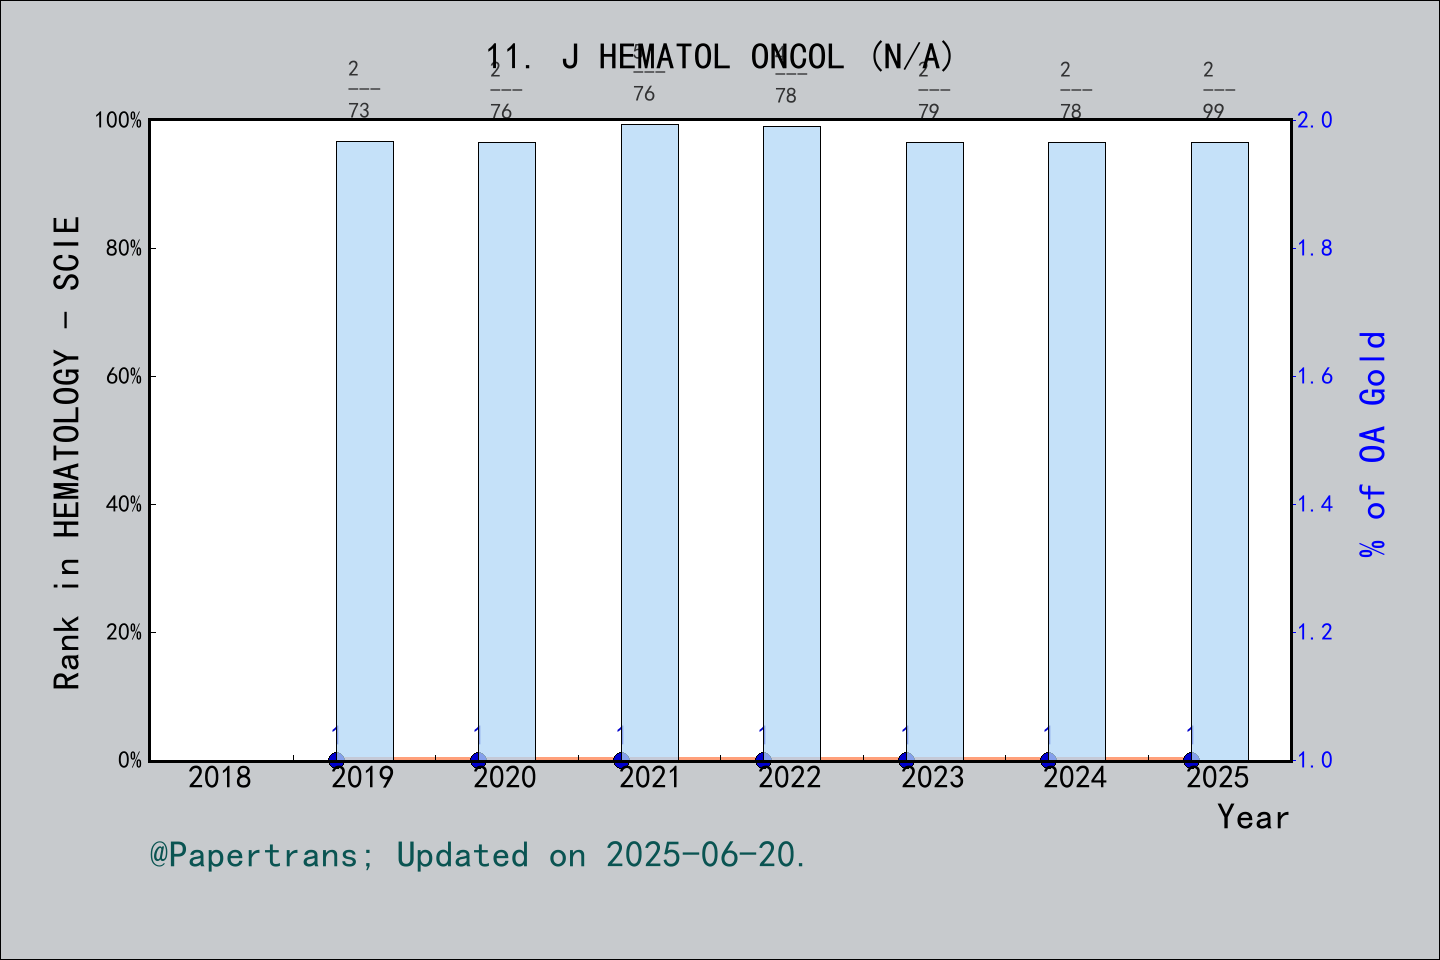
Task: Select the 2019 bar in the chart
Action: pos(364,450)
